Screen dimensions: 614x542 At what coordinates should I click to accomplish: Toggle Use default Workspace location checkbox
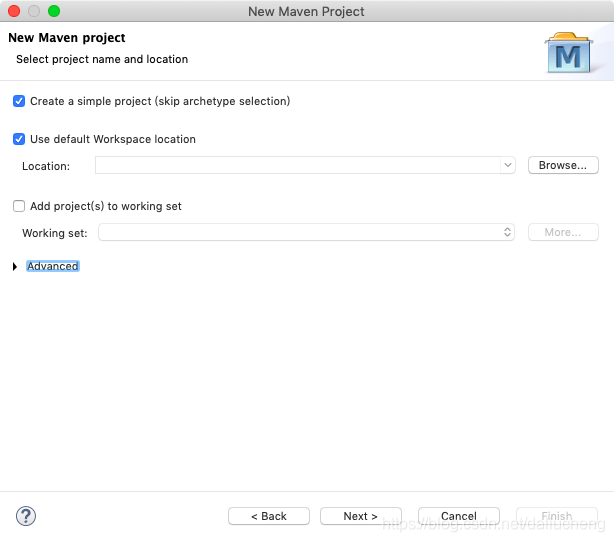pos(19,139)
